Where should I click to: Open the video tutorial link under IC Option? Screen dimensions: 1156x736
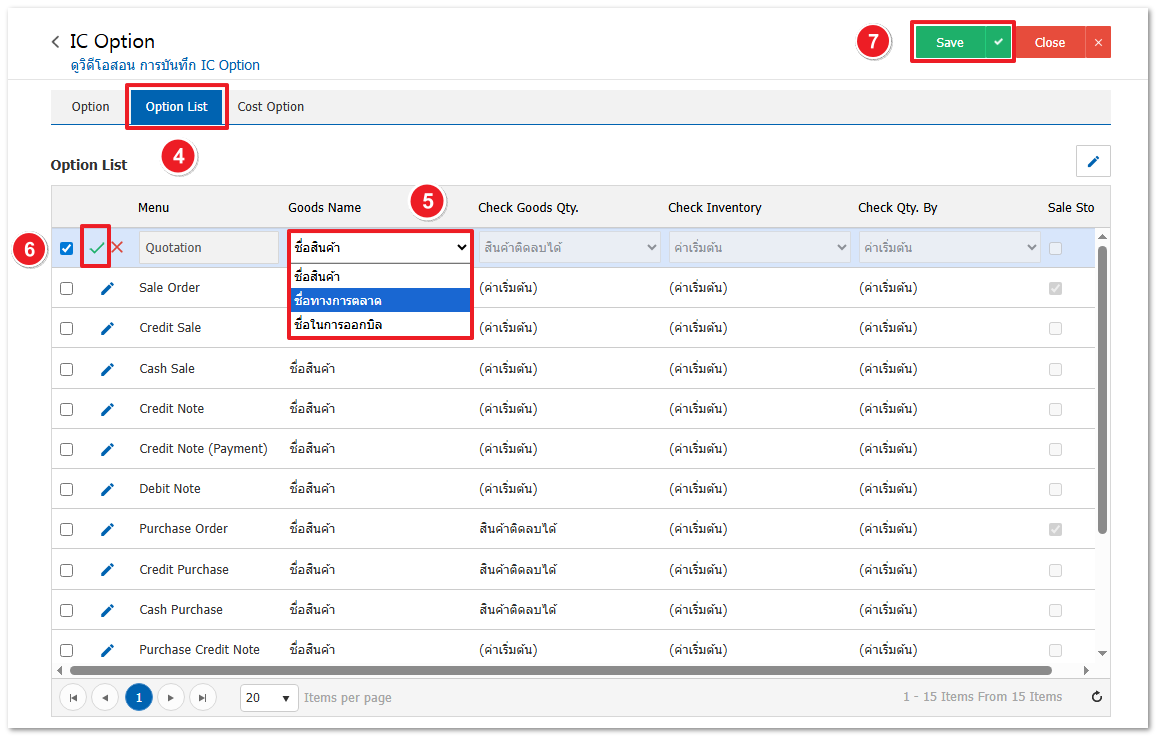tap(165, 65)
